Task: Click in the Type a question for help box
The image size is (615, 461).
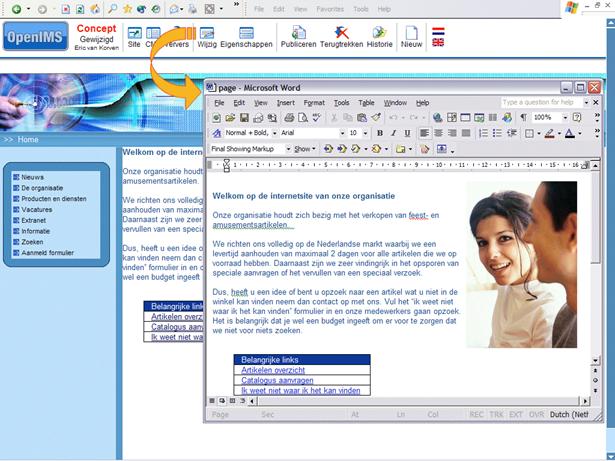Action: click(x=541, y=102)
